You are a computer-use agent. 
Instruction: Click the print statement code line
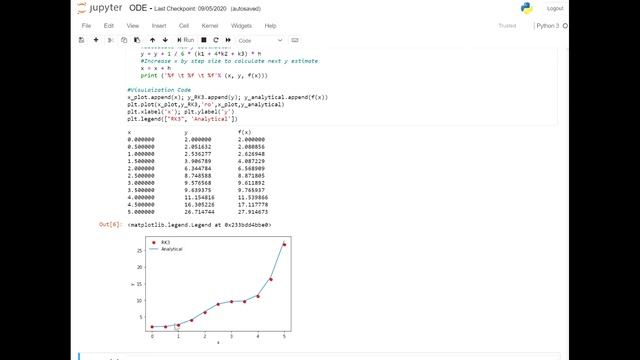204,76
